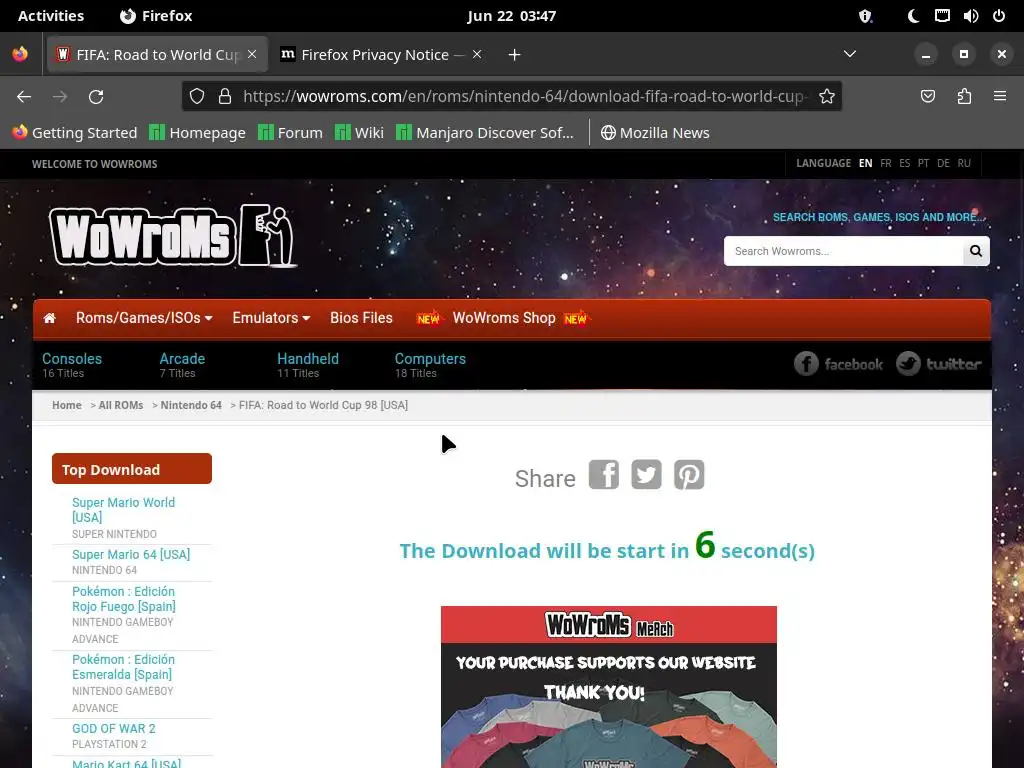The image size is (1024, 768).
Task: Switch language to FR
Action: [886, 163]
